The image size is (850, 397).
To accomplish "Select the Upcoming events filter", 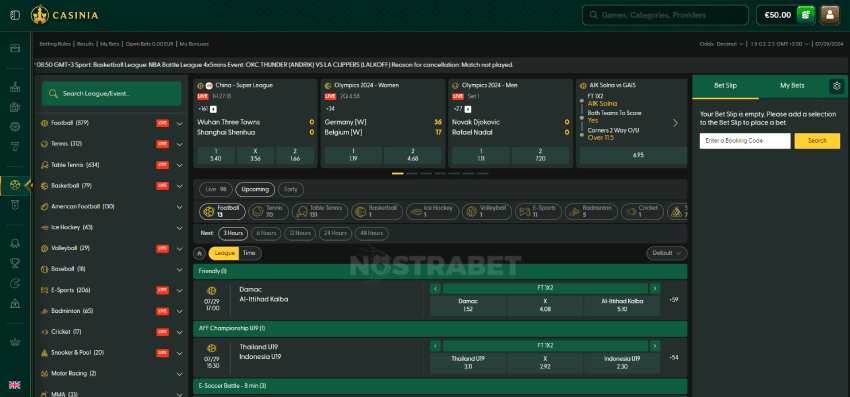I will 255,189.
